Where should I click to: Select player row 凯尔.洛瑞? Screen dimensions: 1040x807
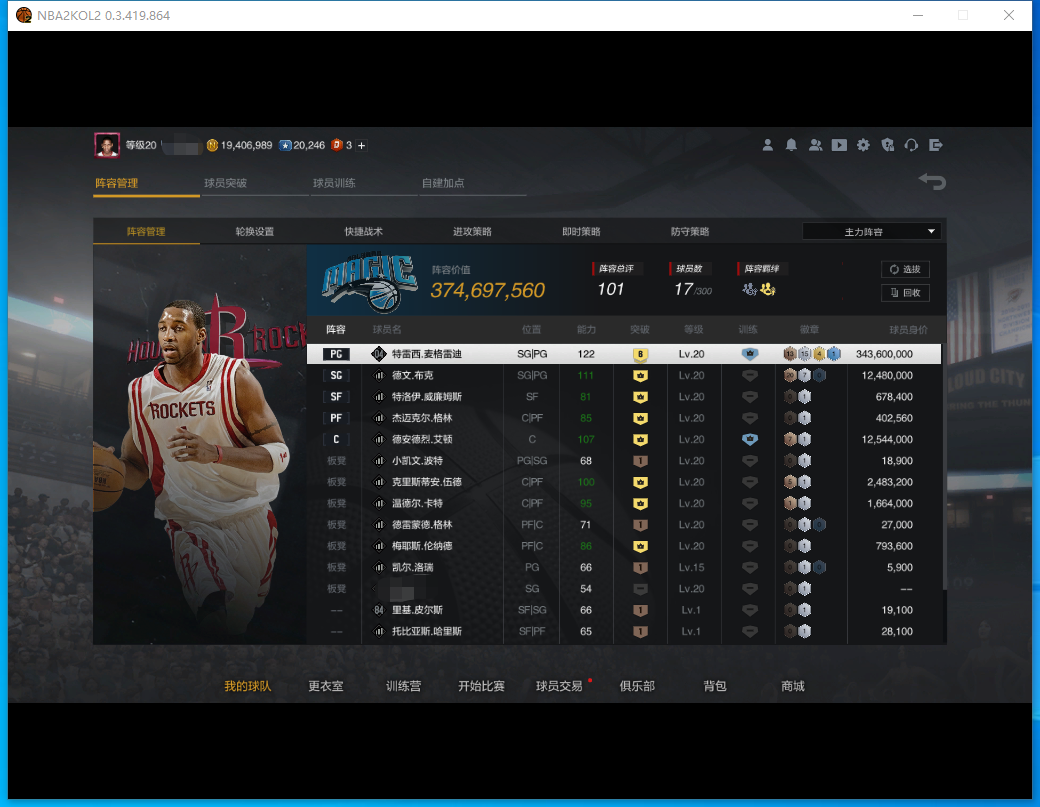(x=623, y=568)
